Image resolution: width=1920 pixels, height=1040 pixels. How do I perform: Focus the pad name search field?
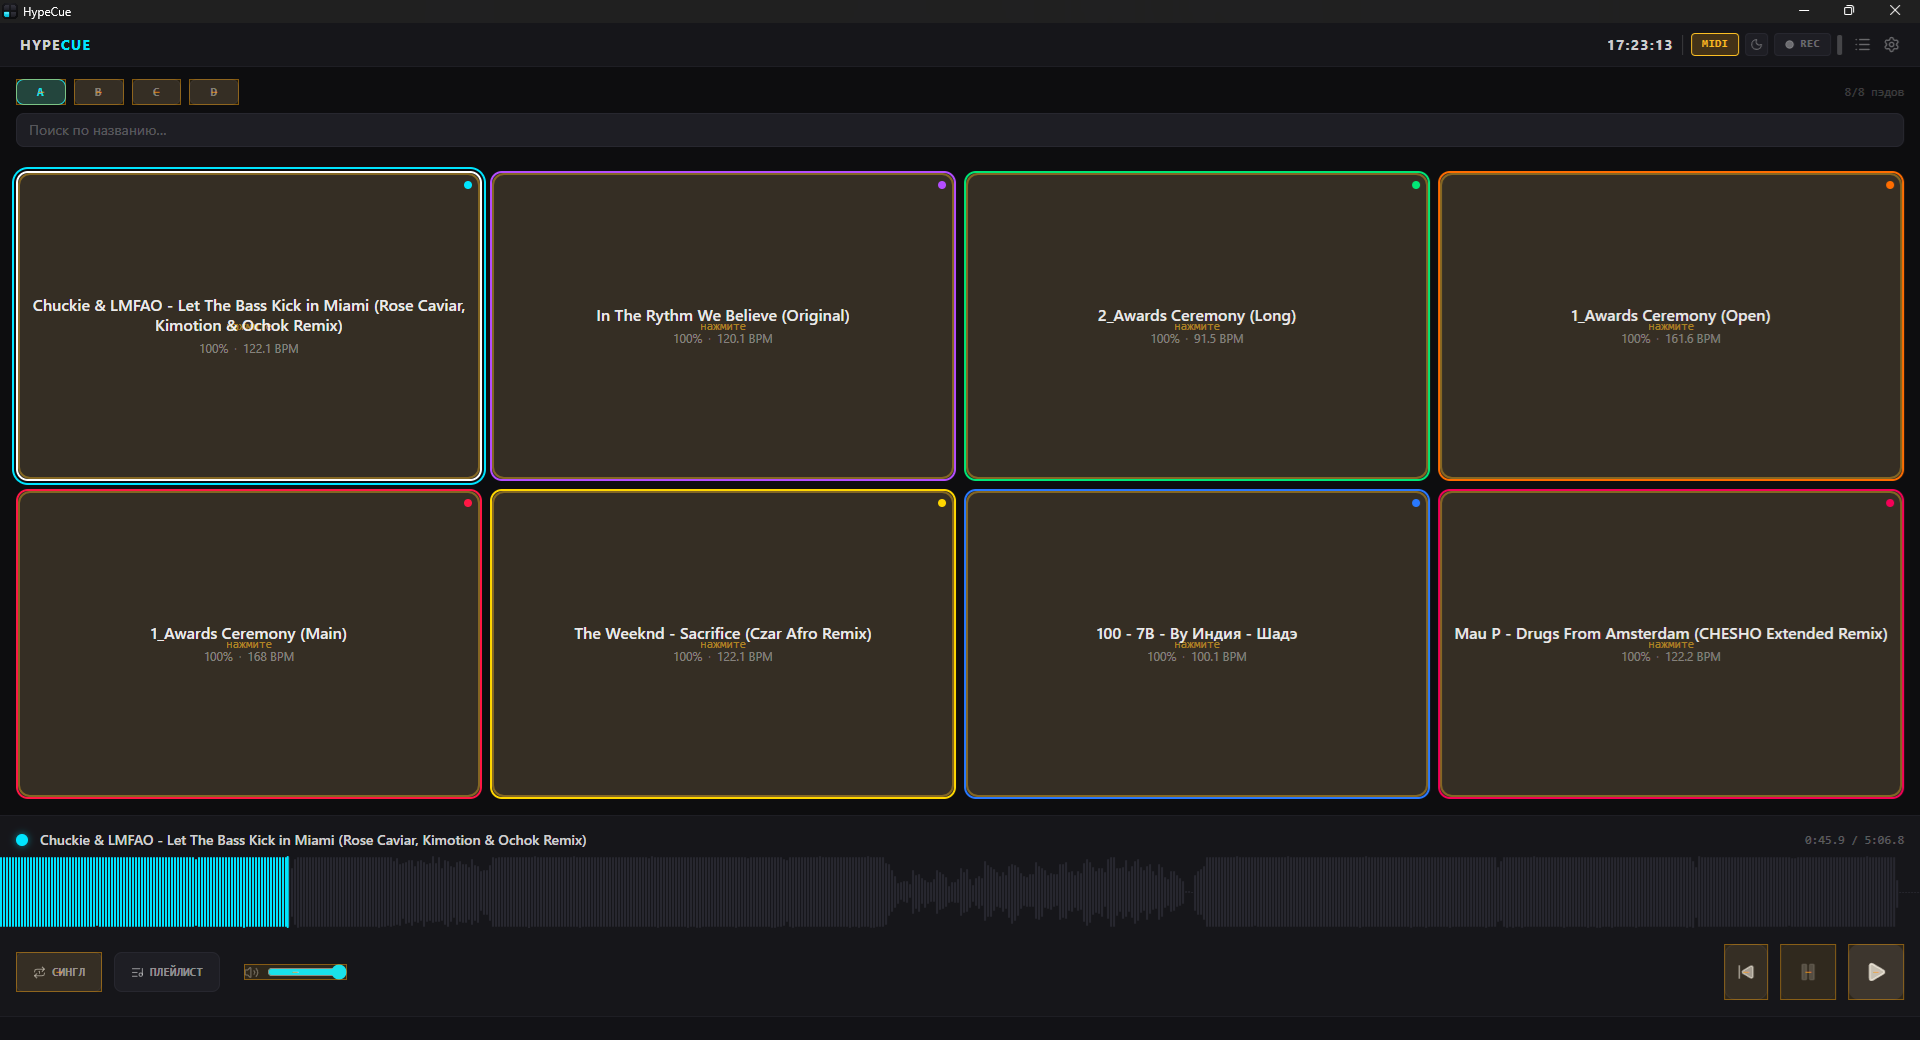click(959, 130)
